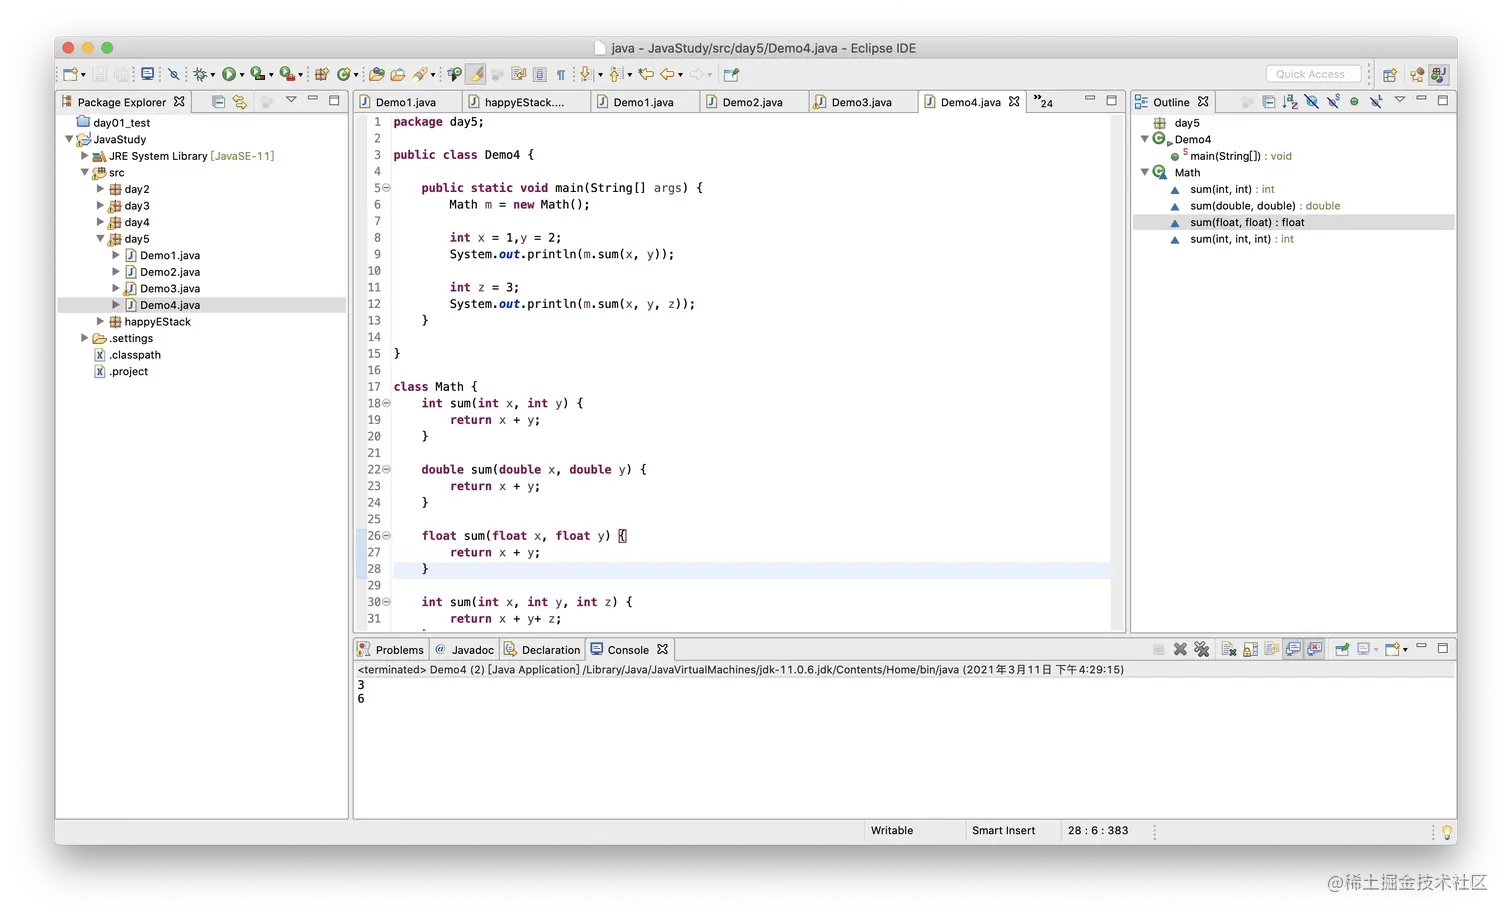Open new Console view dropdown arrow
This screenshot has height=917, width=1512.
(1405, 650)
